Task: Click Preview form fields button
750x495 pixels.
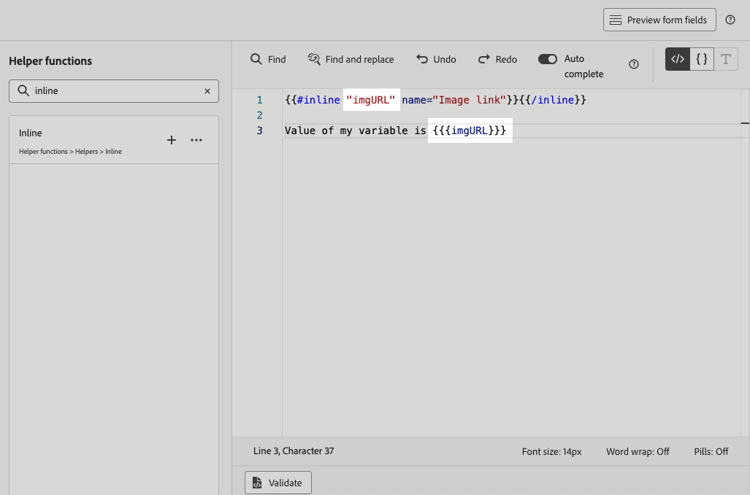Action: pyautogui.click(x=660, y=20)
